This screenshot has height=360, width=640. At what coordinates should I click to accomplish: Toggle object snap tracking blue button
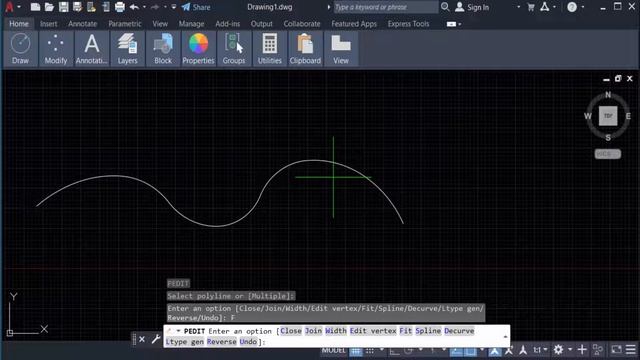coord(456,351)
